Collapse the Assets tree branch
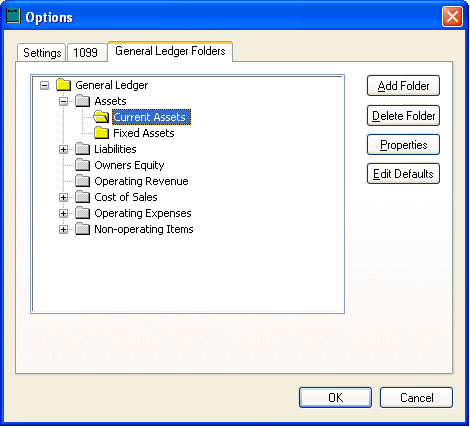This screenshot has height=427, width=470. [63, 101]
